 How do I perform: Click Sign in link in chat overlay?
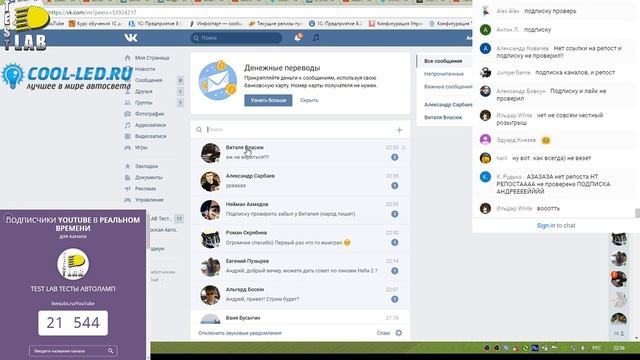pos(546,225)
